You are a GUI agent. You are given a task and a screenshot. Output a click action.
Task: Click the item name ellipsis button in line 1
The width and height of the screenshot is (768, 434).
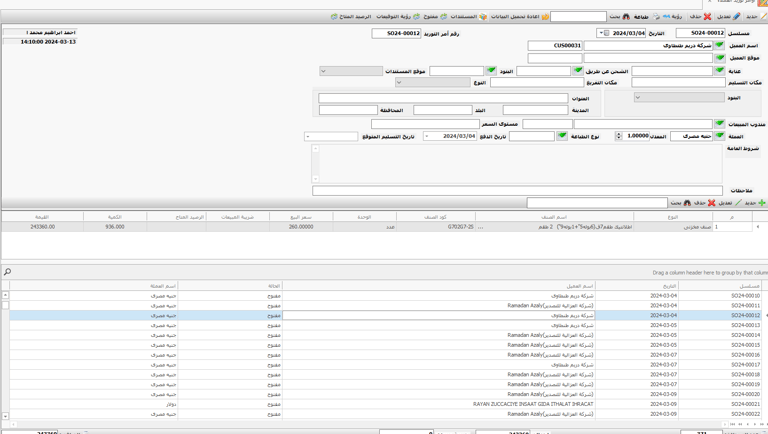(480, 227)
